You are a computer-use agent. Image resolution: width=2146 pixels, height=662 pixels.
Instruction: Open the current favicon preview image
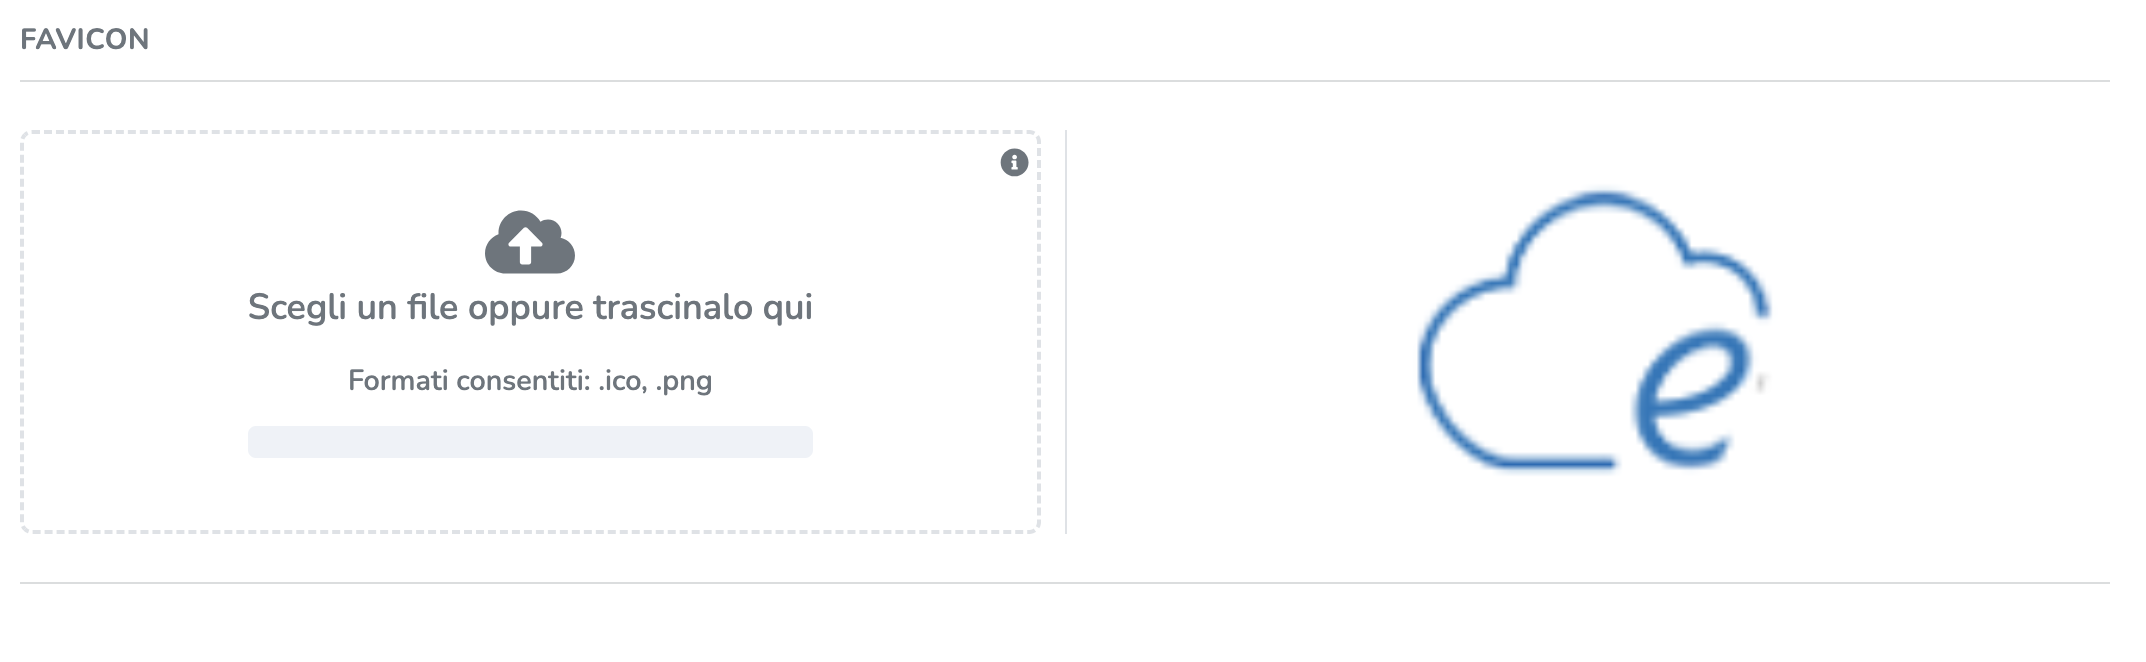point(1594,330)
